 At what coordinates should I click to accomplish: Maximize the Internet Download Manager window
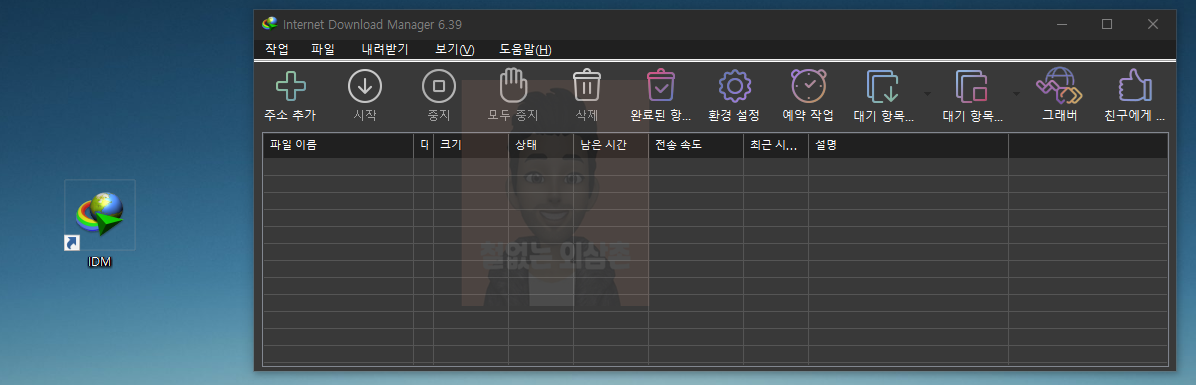point(1107,24)
